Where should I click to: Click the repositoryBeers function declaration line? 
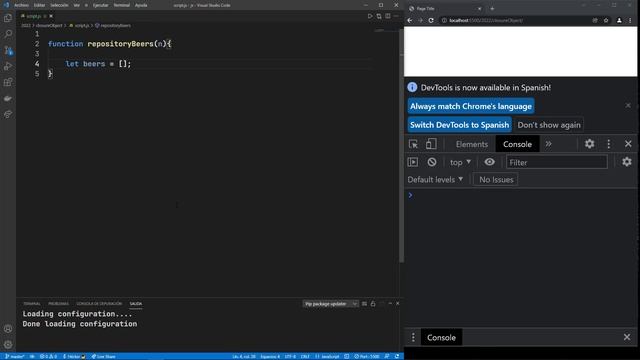click(109, 44)
